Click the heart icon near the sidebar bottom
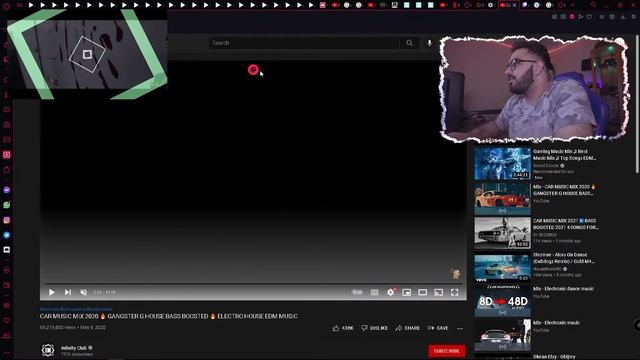Screen dimensions: 640x360 click(x=7, y=320)
